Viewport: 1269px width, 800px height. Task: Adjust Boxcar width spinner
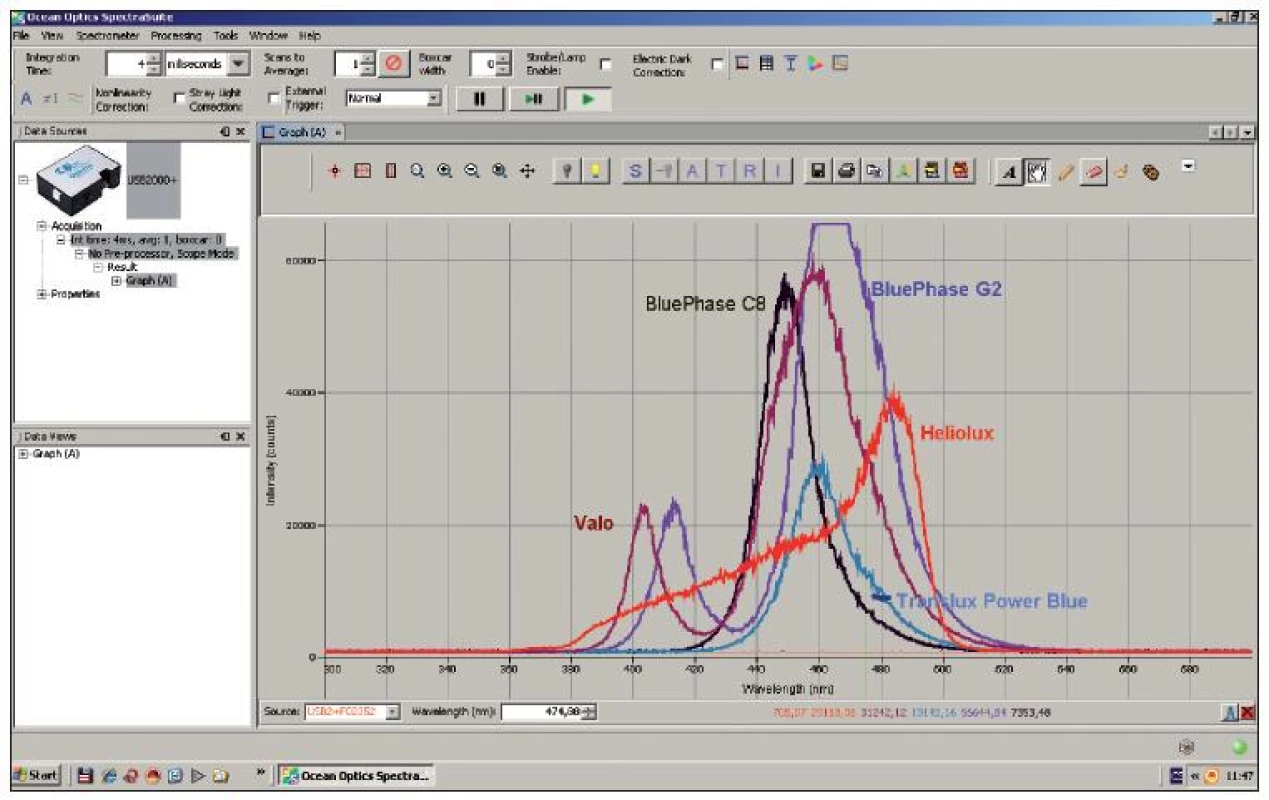(504, 64)
